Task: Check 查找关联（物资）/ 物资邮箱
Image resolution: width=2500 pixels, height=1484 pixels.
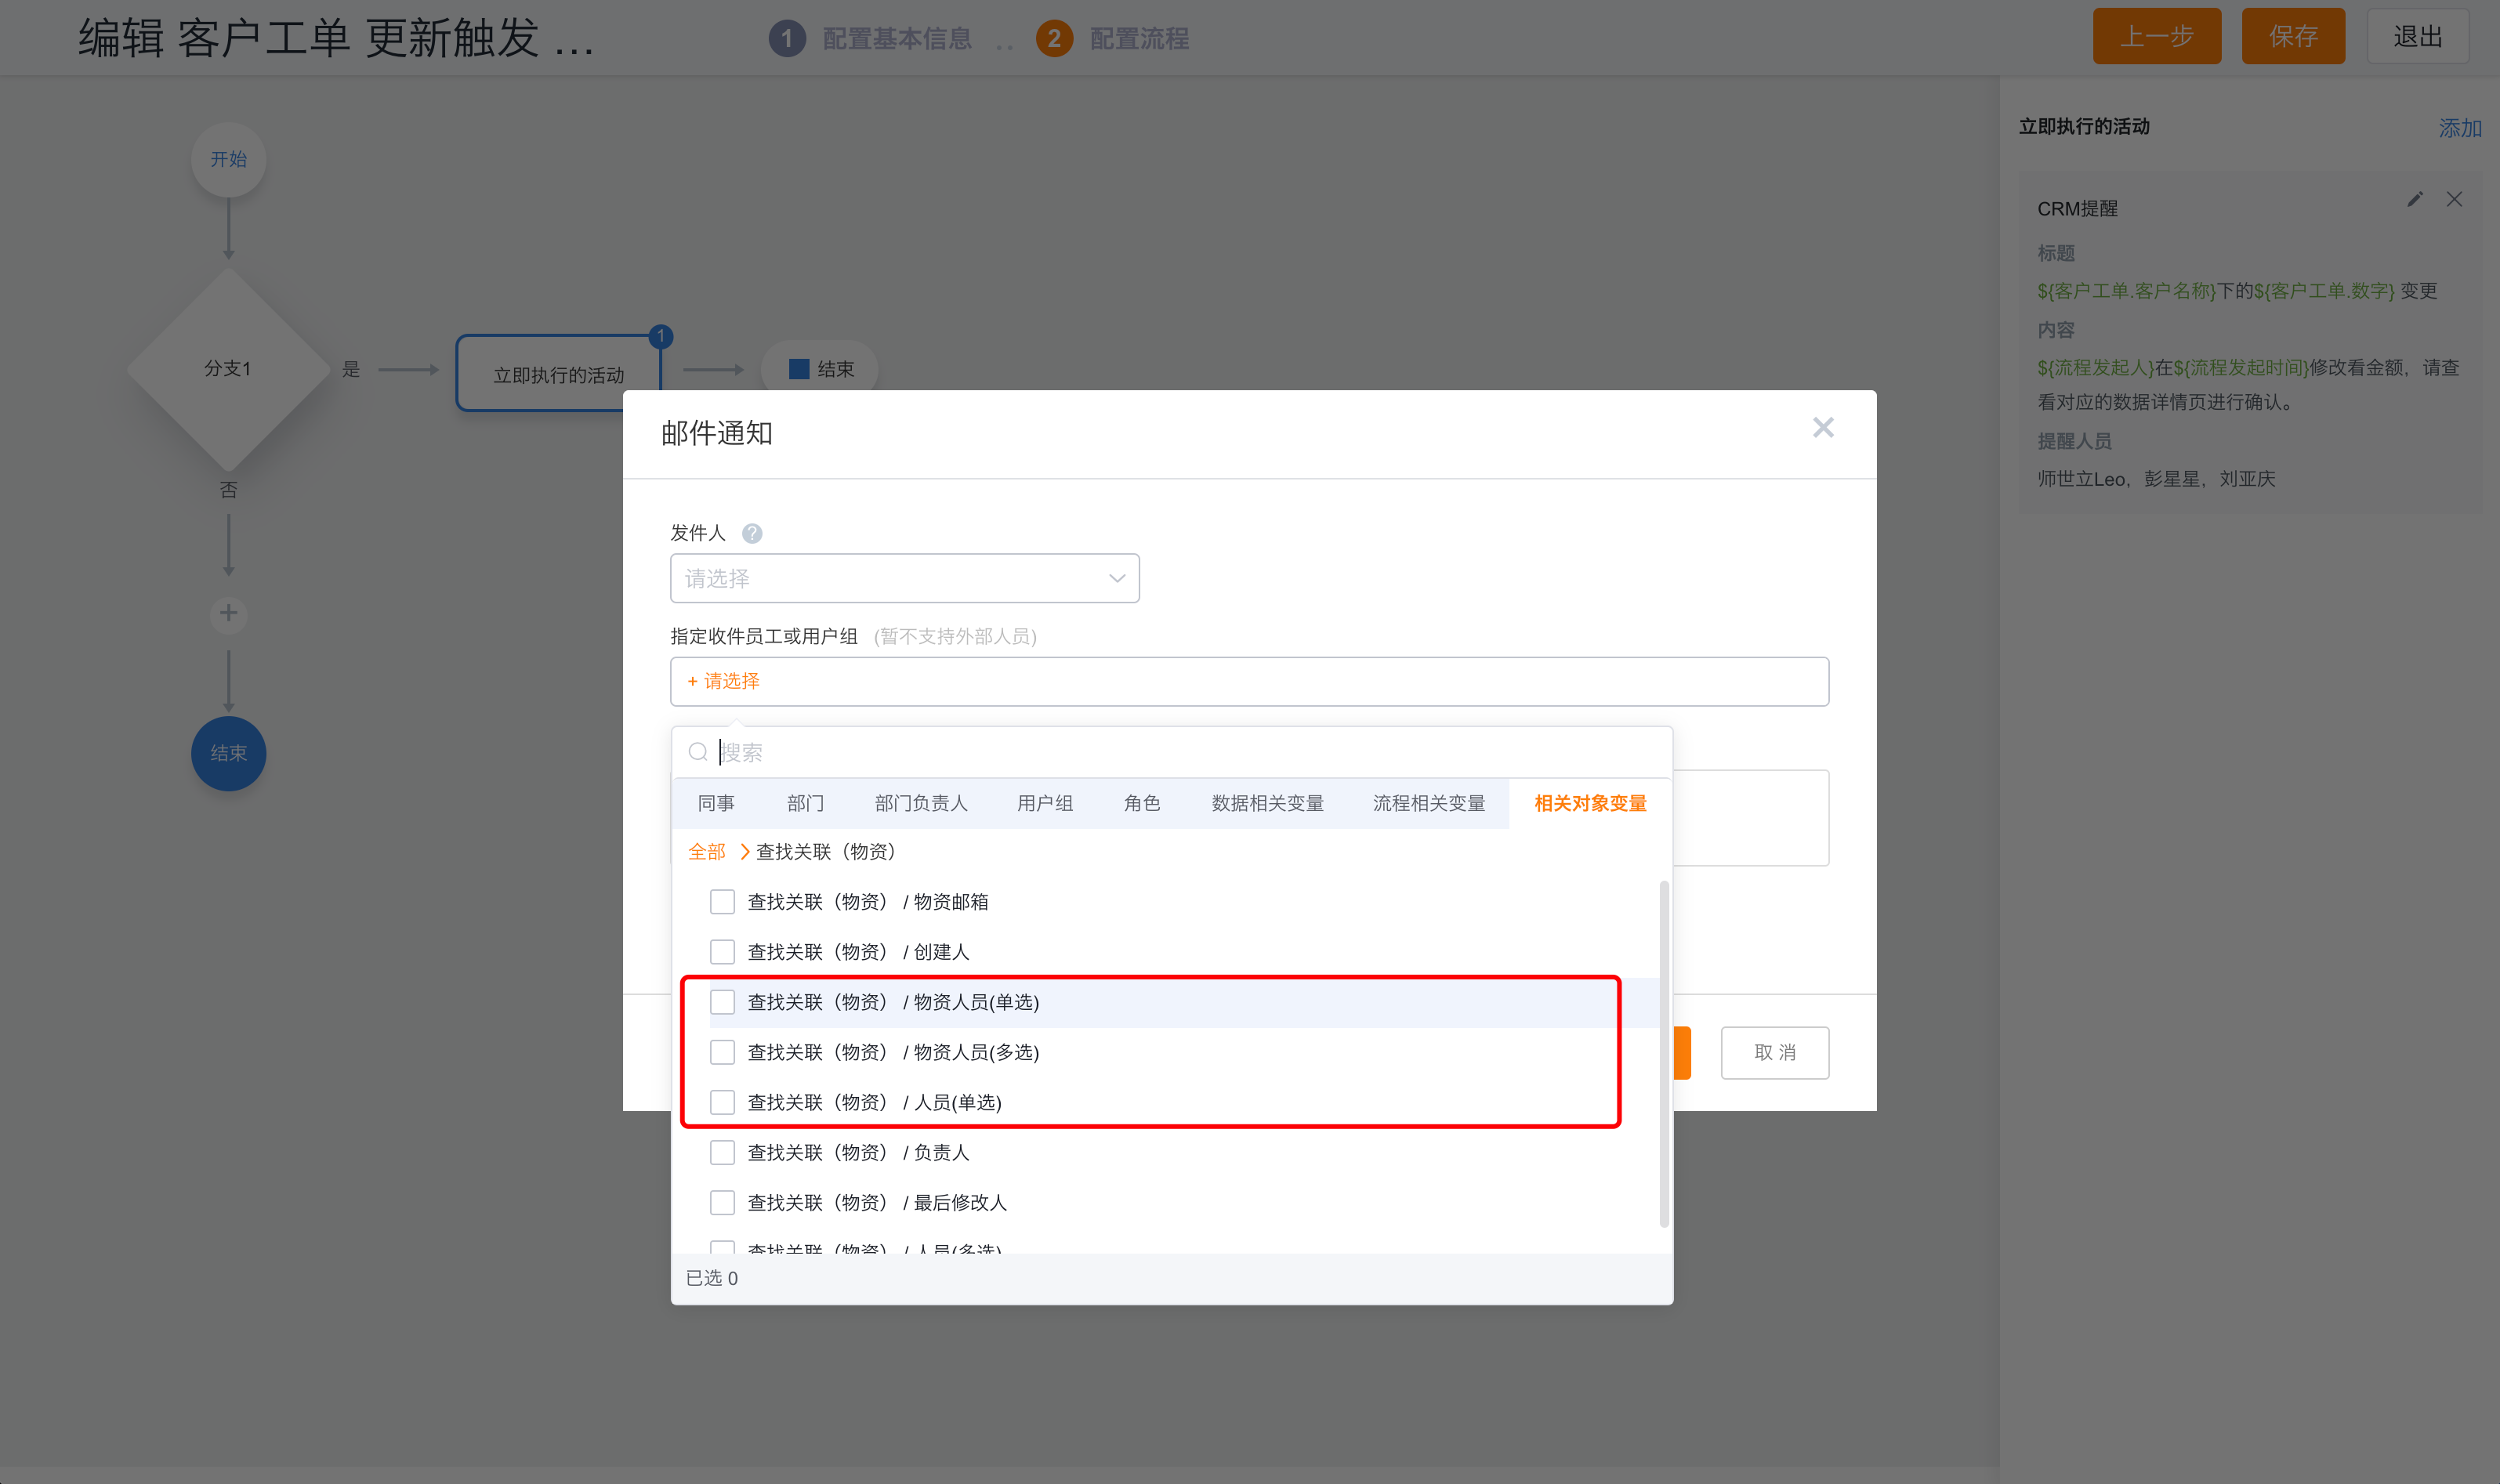Action: tap(722, 901)
